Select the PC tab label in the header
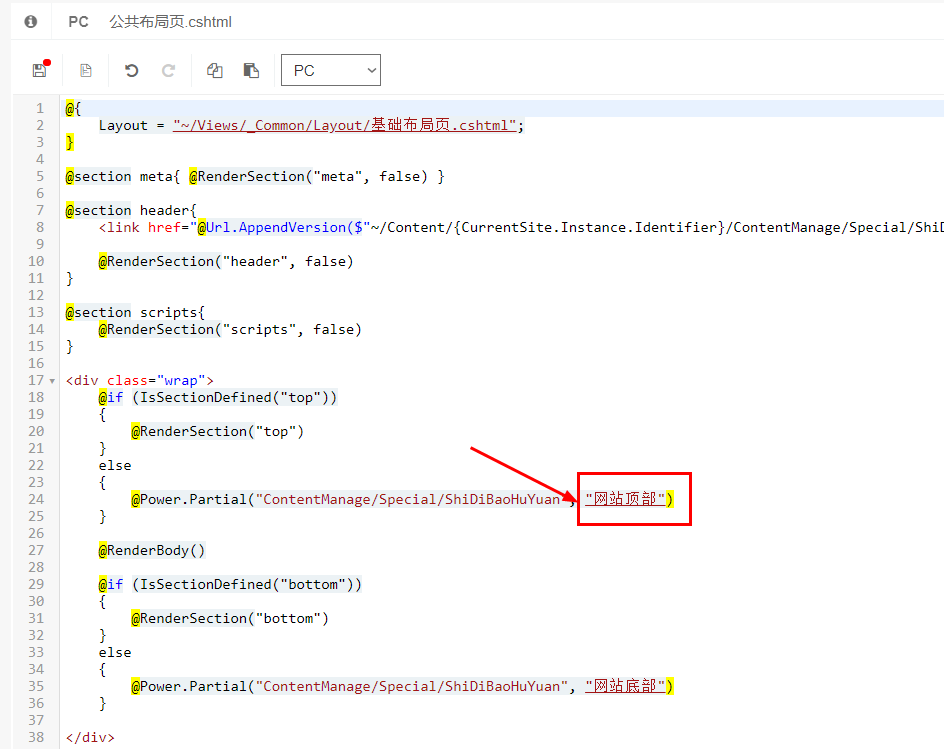Viewport: 944px width, 749px height. (78, 21)
